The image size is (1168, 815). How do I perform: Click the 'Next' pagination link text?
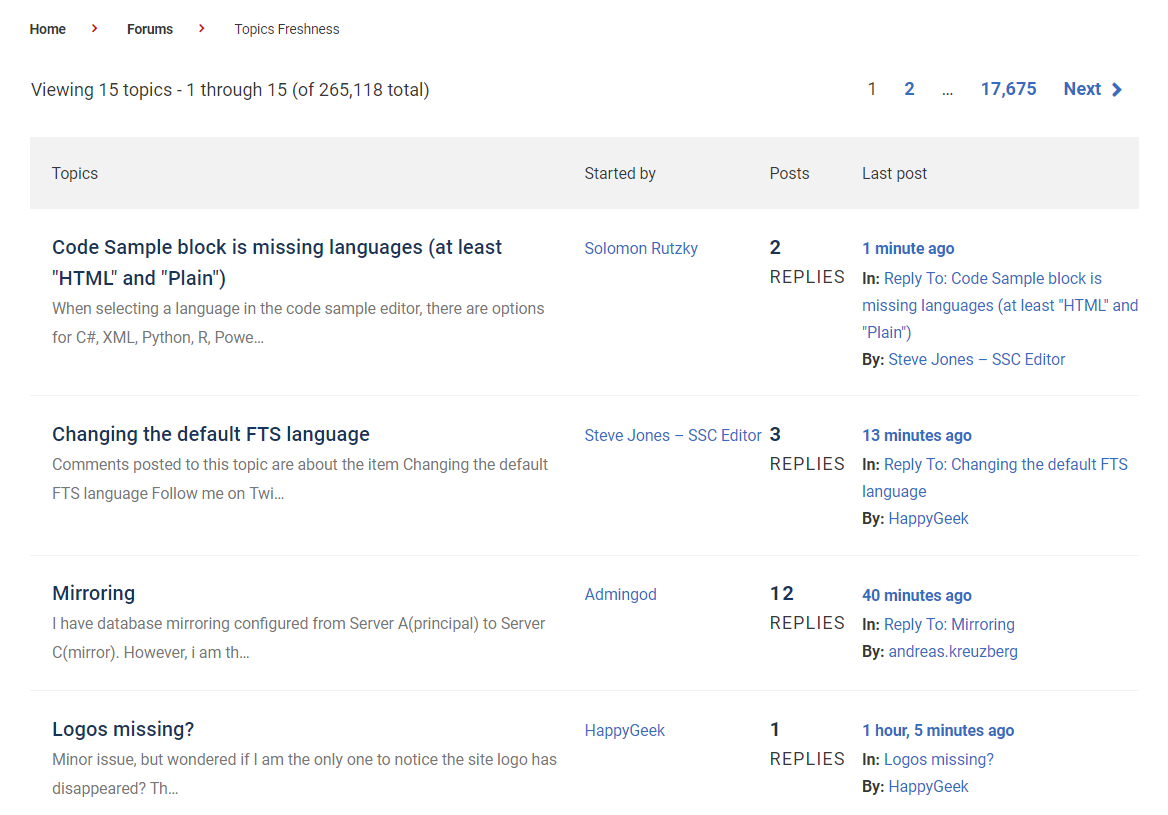(x=1082, y=89)
